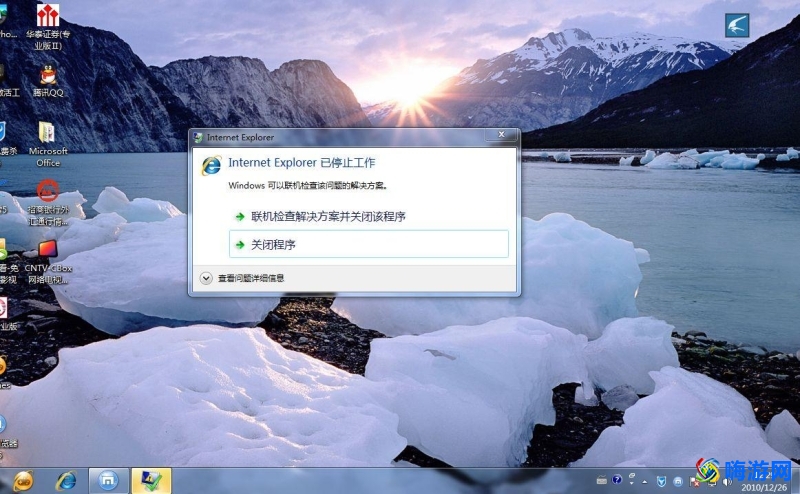Click the bird gadget icon on desktop top-right
Viewport: 800px width, 494px height.
point(737,25)
